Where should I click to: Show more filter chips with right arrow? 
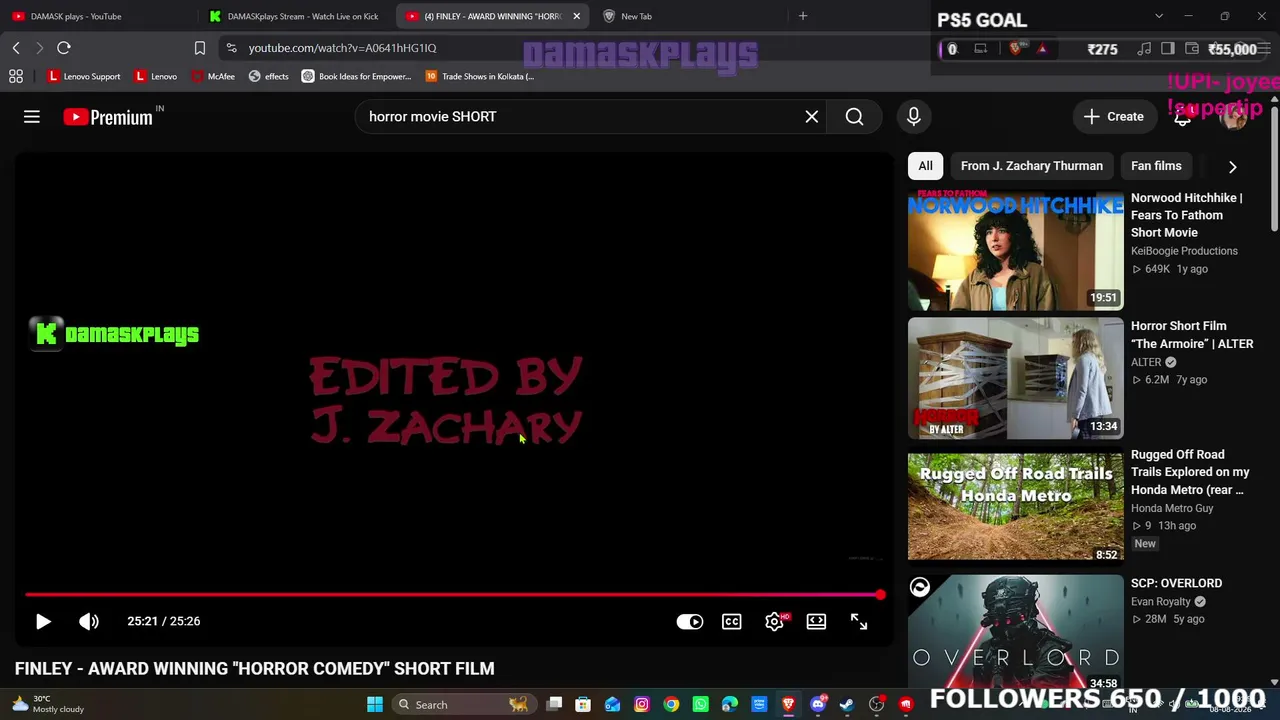point(1232,167)
